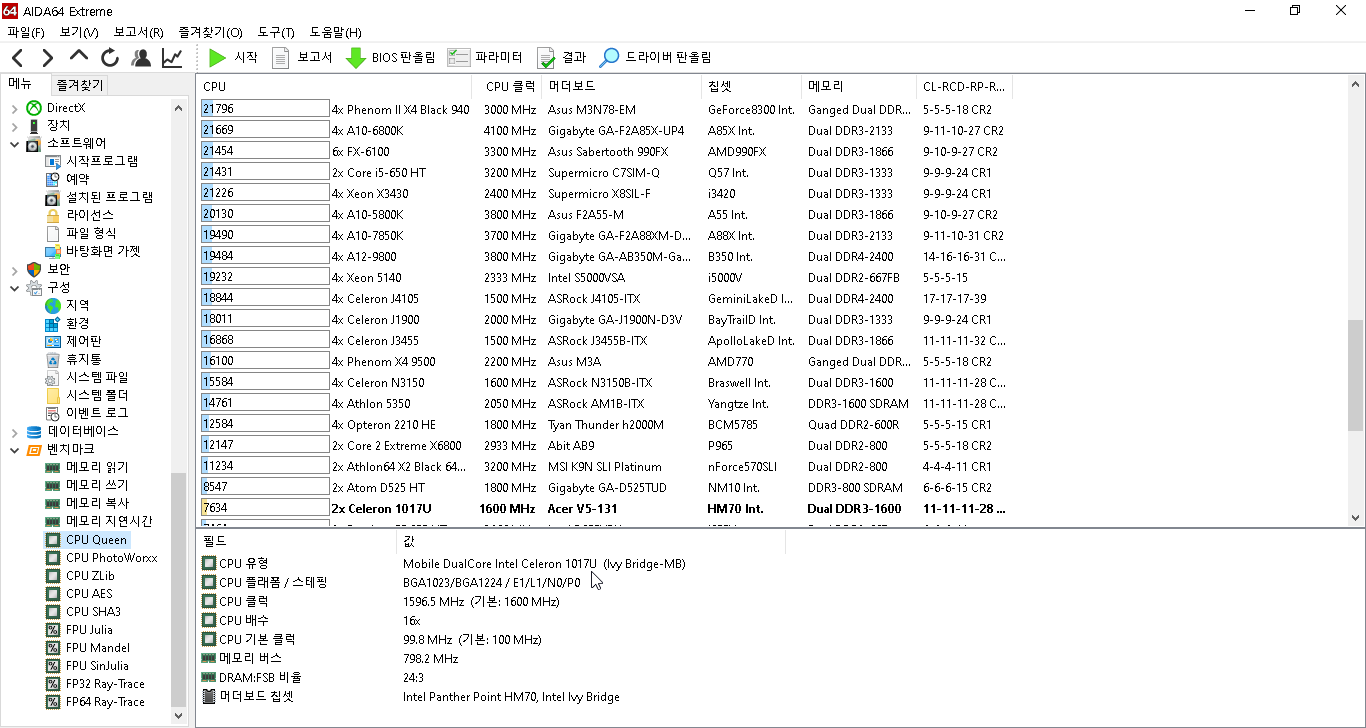Image resolution: width=1366 pixels, height=728 pixels.
Task: Select the 메모리 지연시간 benchmark
Action: point(109,521)
